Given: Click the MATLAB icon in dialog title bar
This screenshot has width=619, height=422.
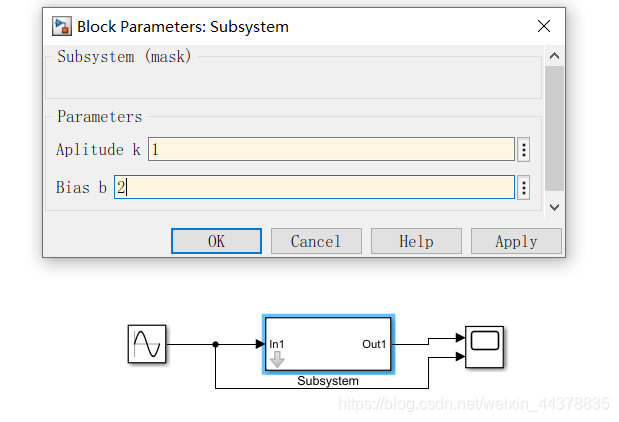Looking at the screenshot, I should [61, 27].
